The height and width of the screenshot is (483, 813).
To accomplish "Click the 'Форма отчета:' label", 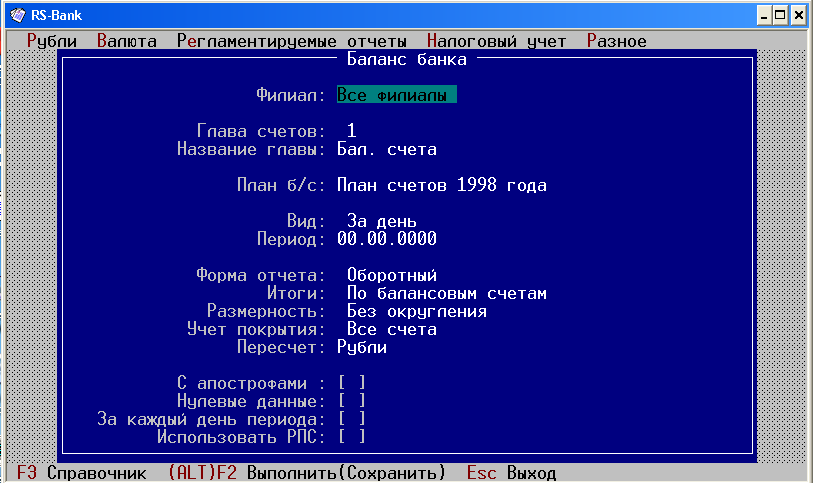I will pyautogui.click(x=260, y=275).
